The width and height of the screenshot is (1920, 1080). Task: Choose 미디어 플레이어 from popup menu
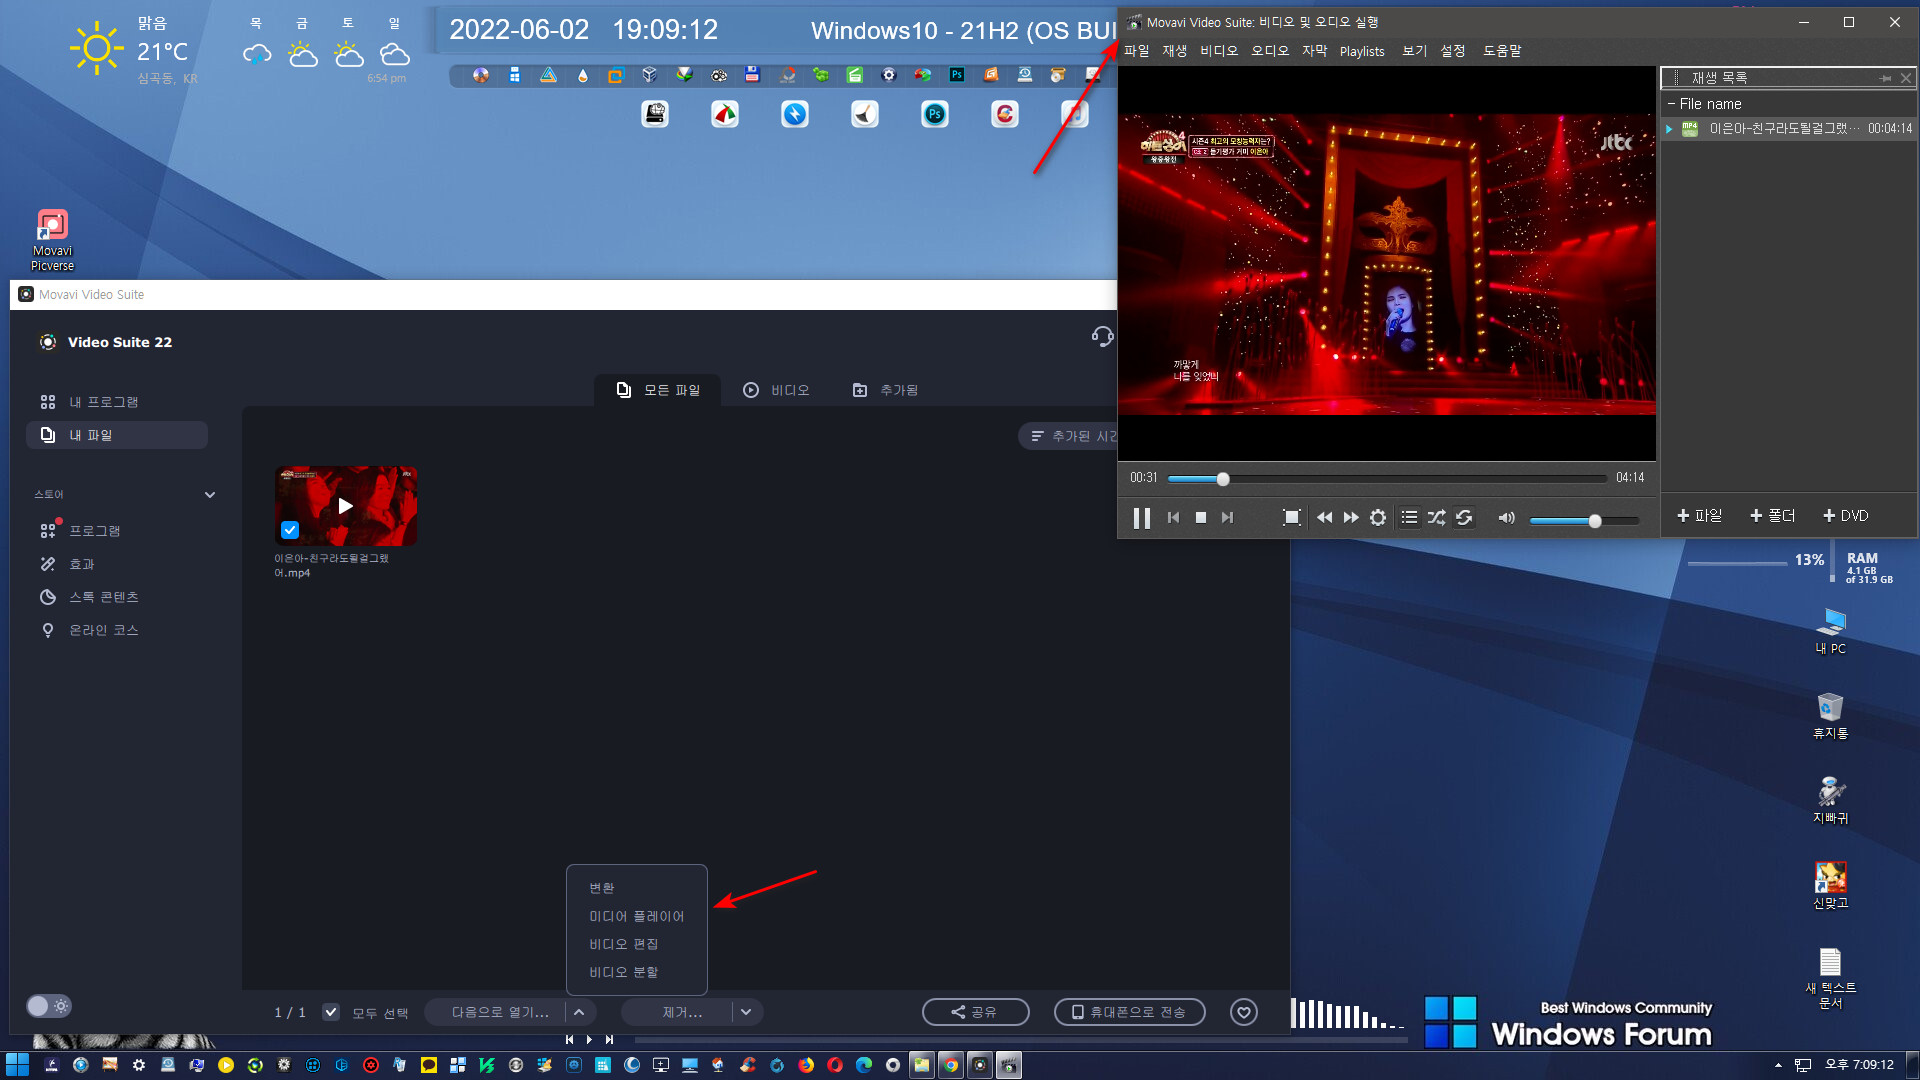coord(637,916)
